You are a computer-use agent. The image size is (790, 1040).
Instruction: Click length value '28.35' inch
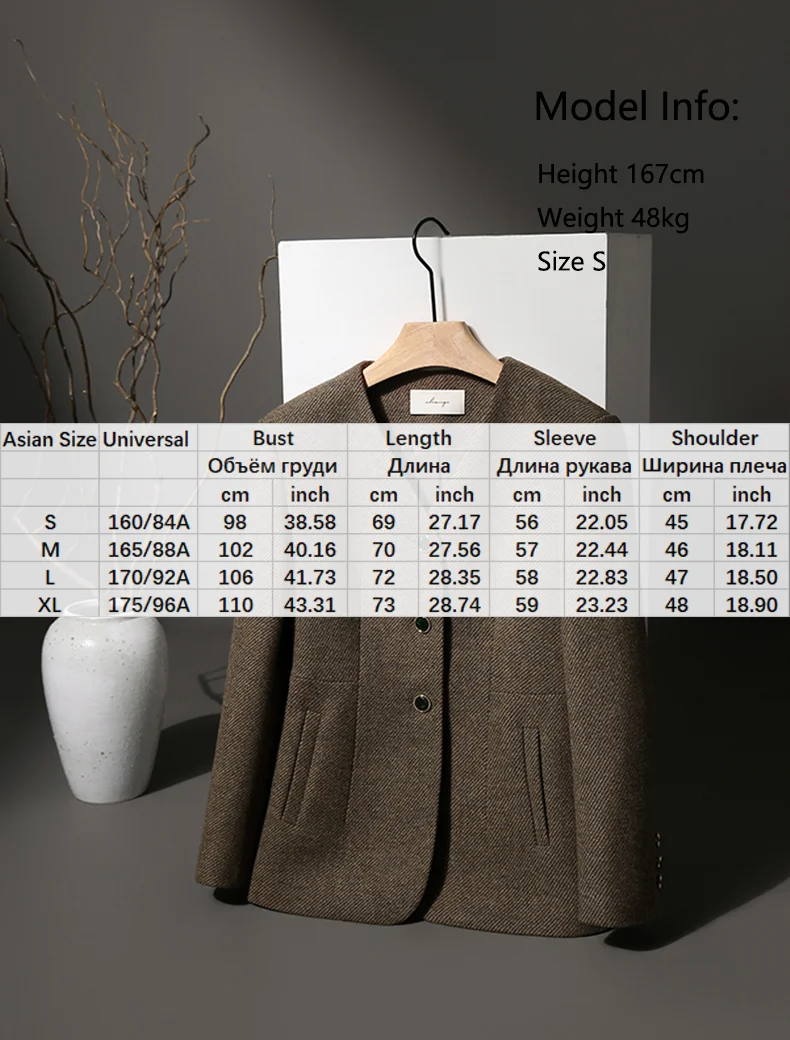[454, 578]
